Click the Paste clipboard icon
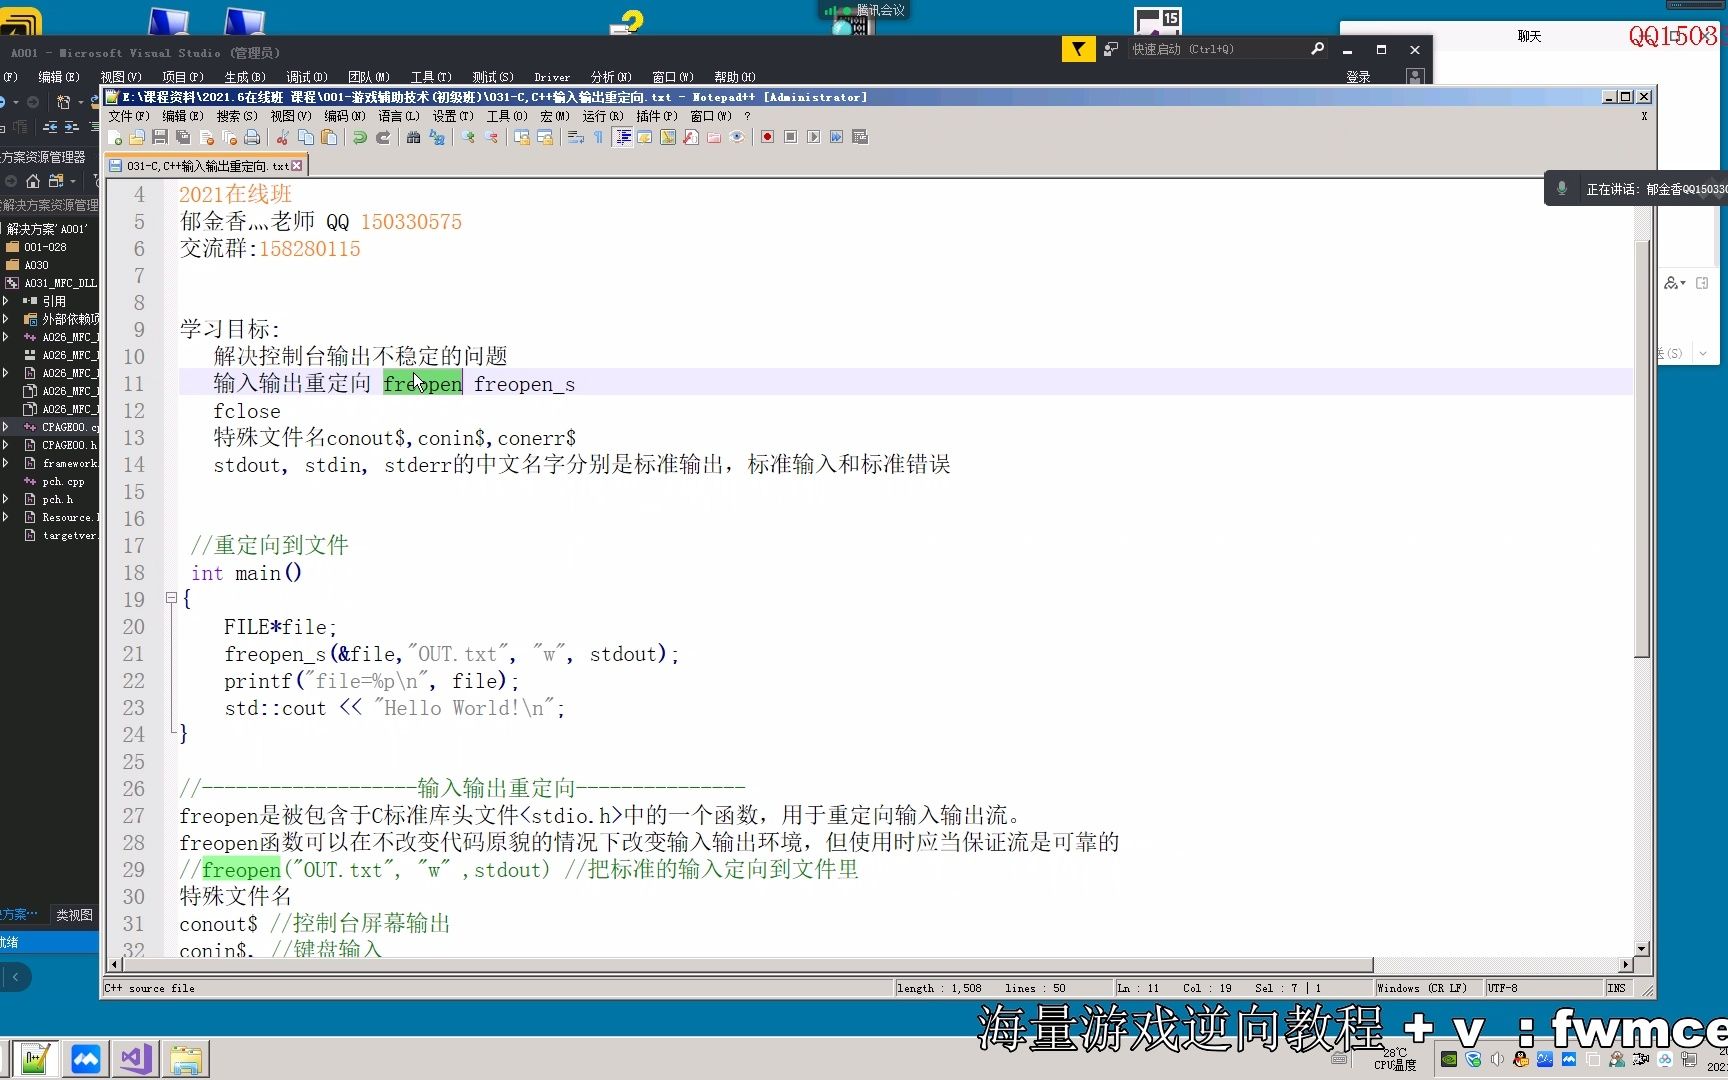 [329, 137]
